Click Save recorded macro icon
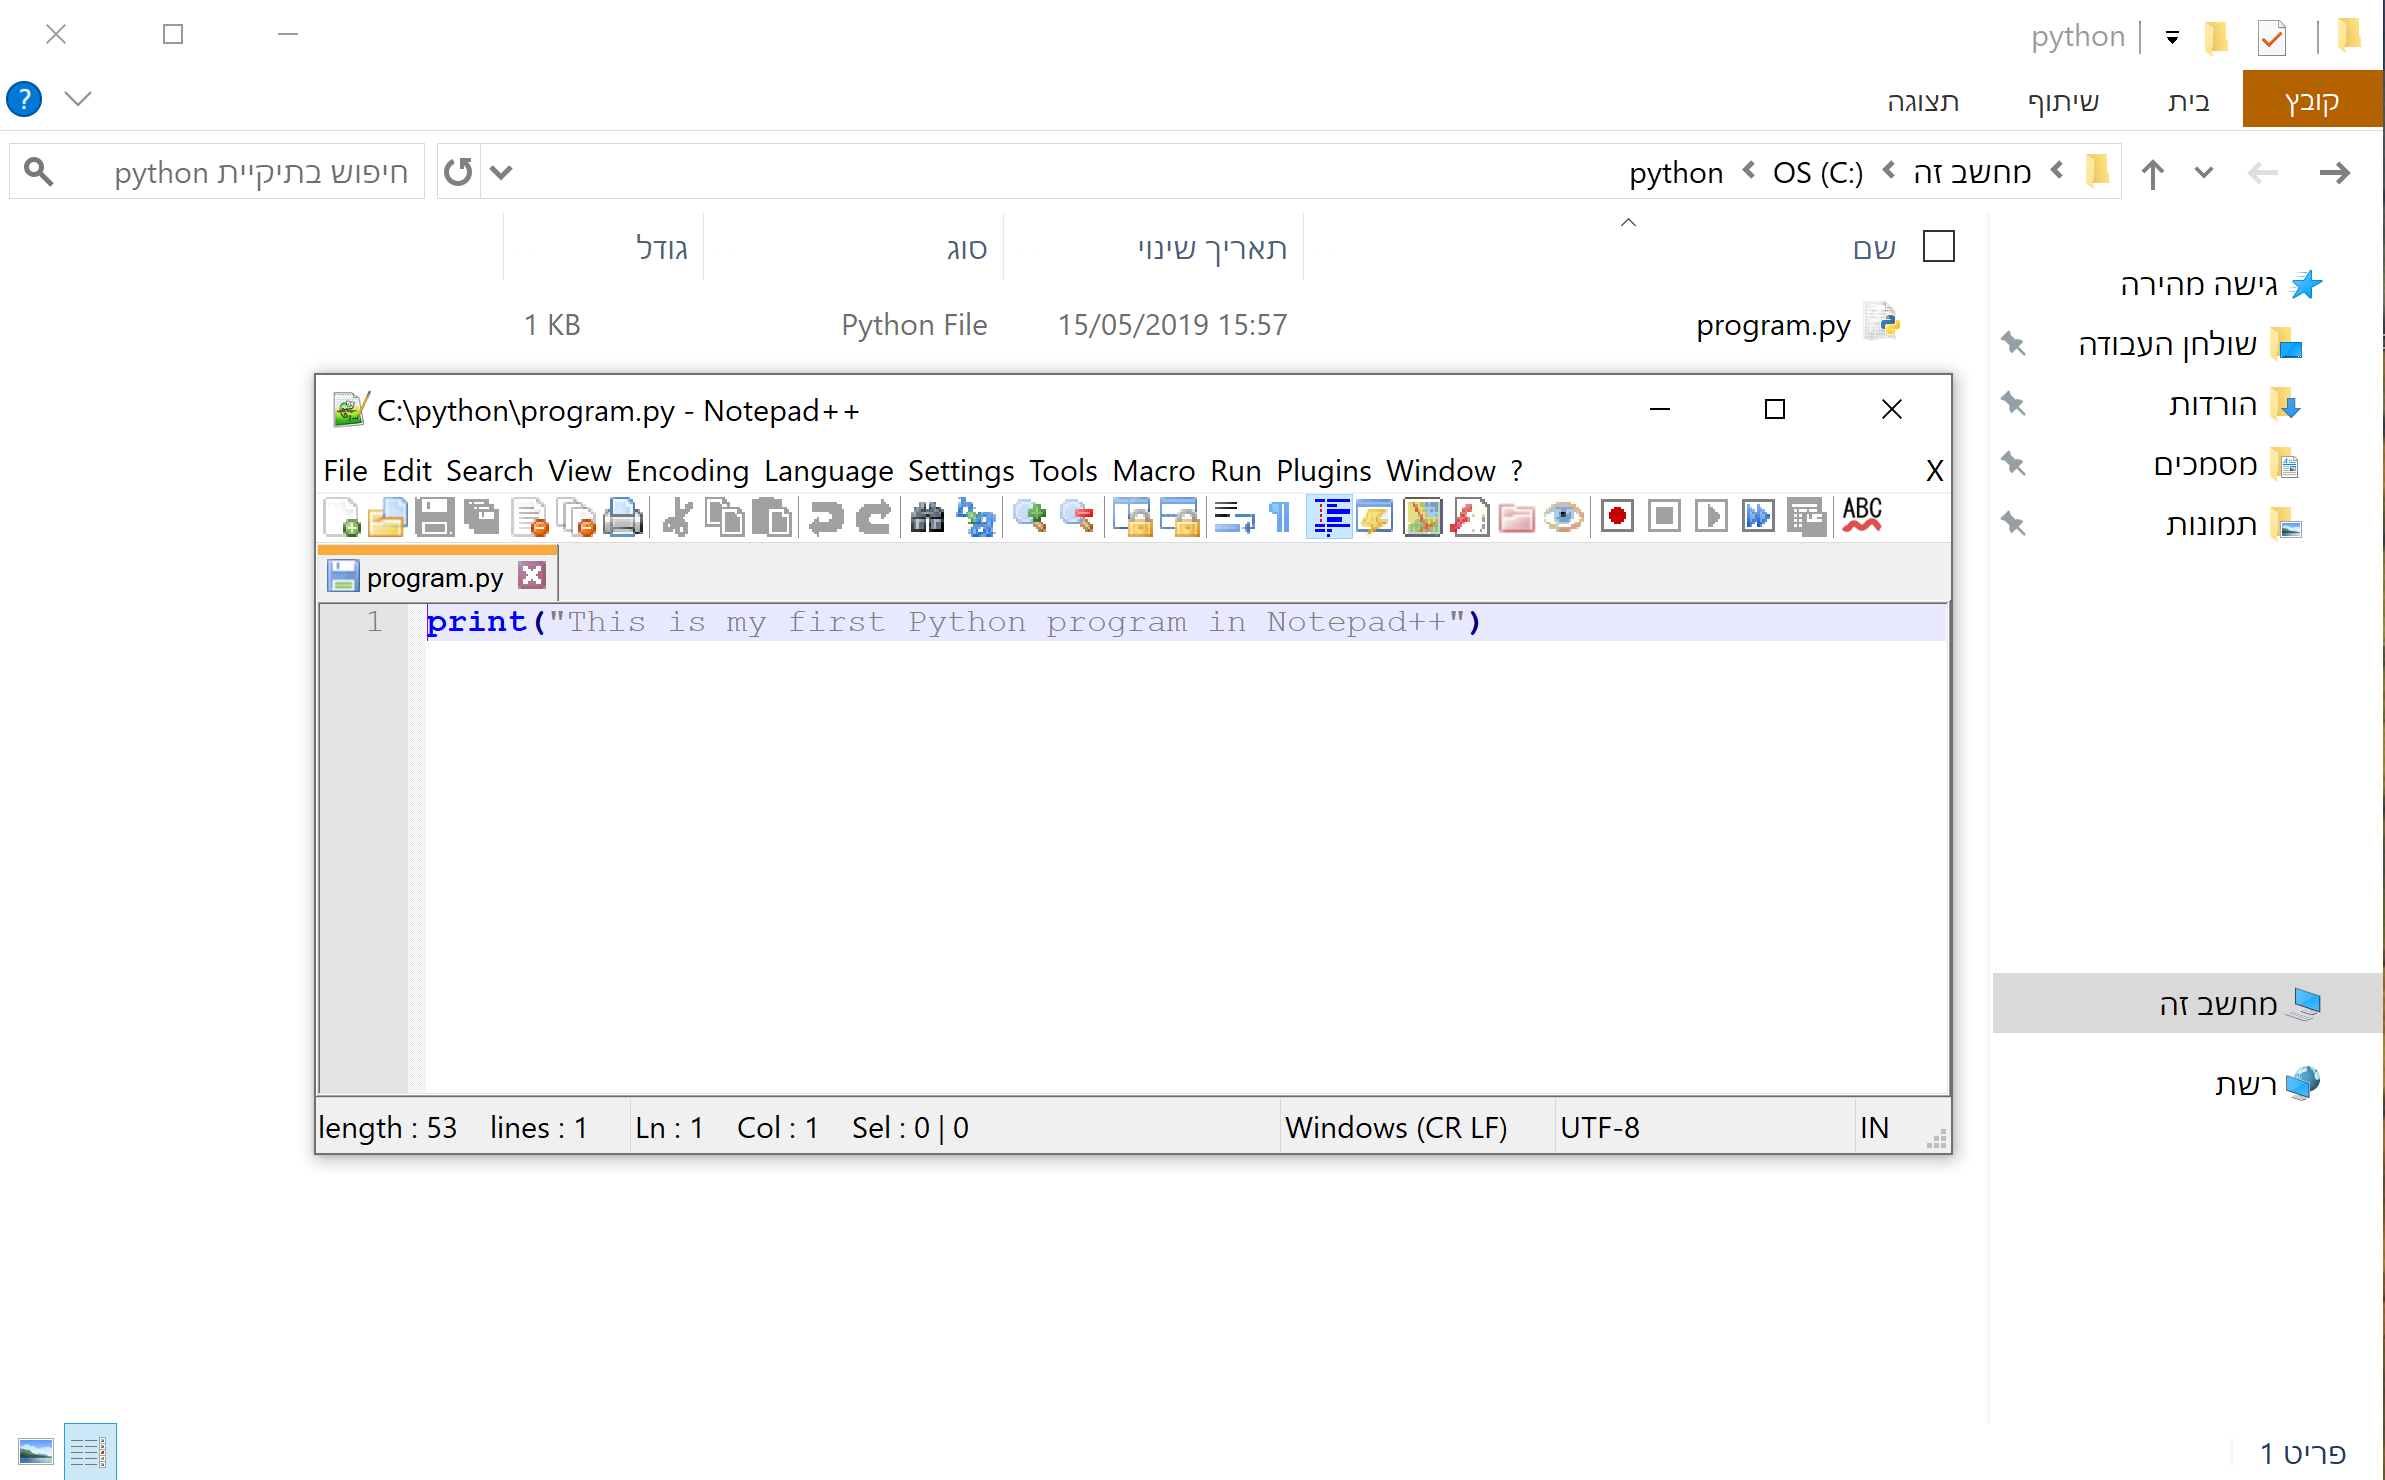 coord(1806,517)
